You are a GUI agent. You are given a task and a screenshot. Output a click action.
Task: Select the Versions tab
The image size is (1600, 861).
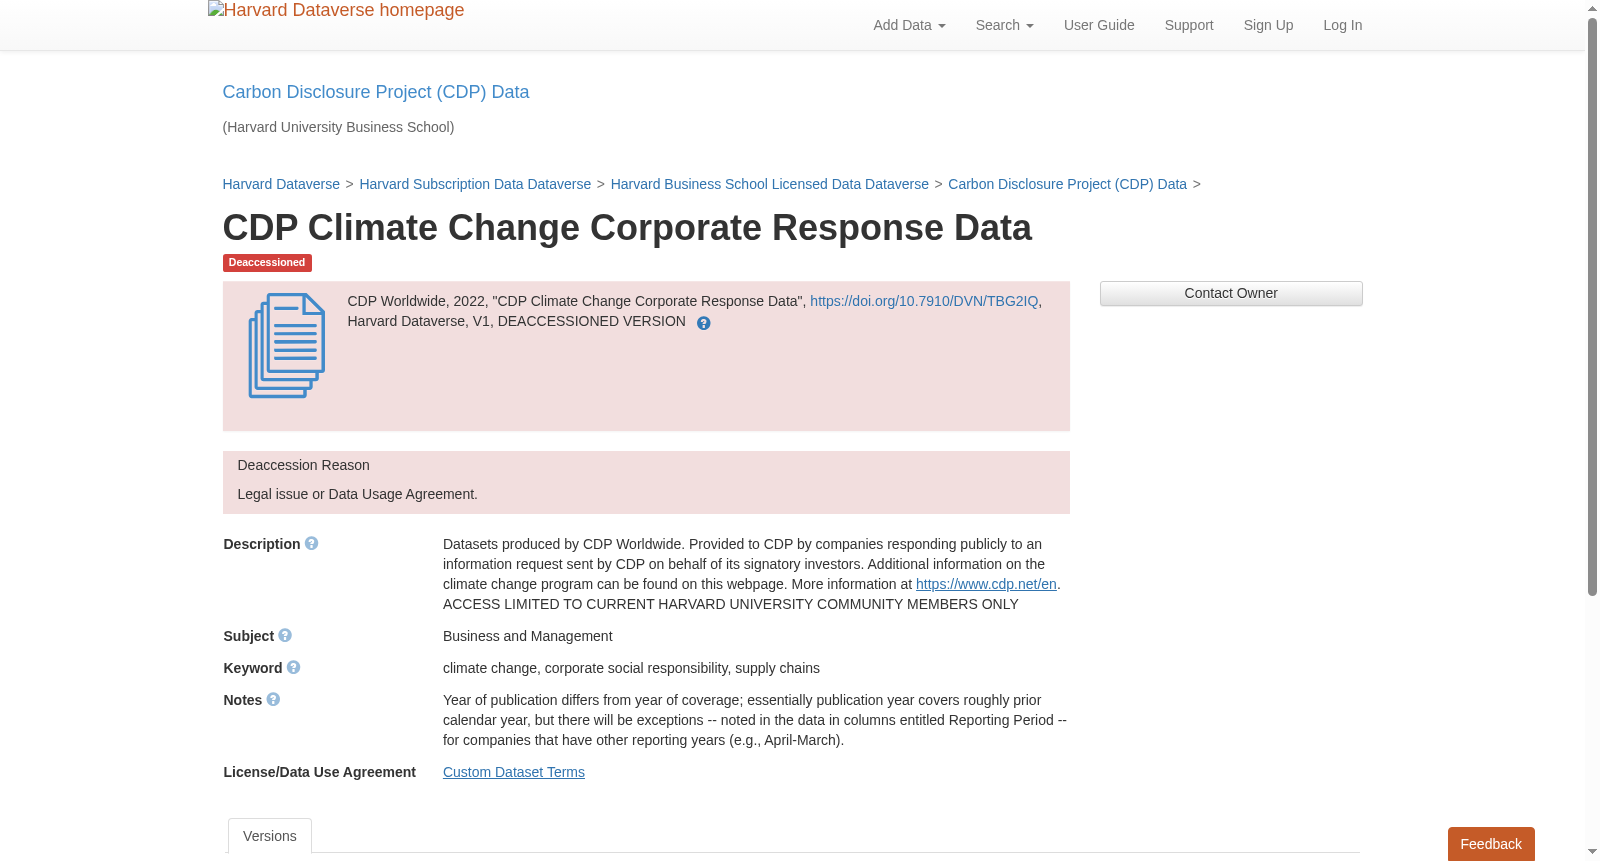pyautogui.click(x=270, y=836)
